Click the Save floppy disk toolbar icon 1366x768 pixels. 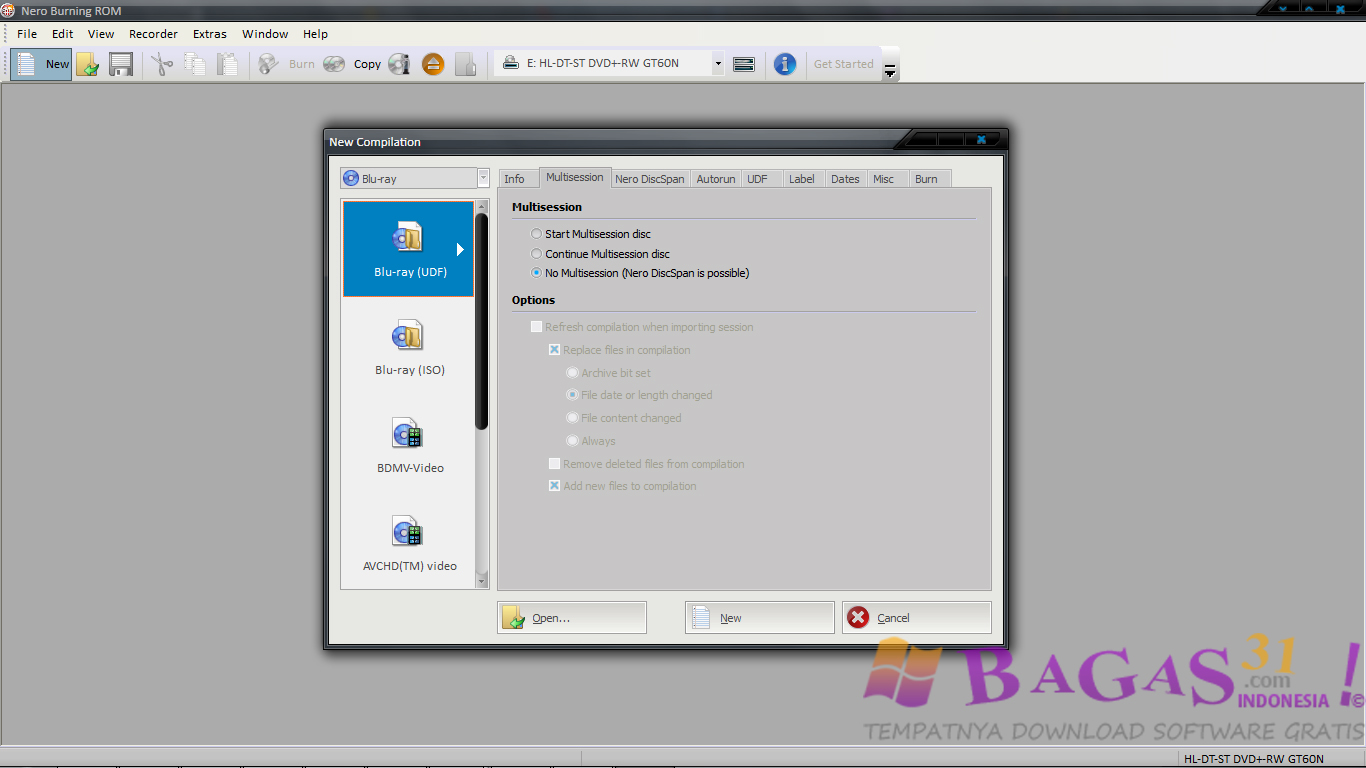coord(121,64)
